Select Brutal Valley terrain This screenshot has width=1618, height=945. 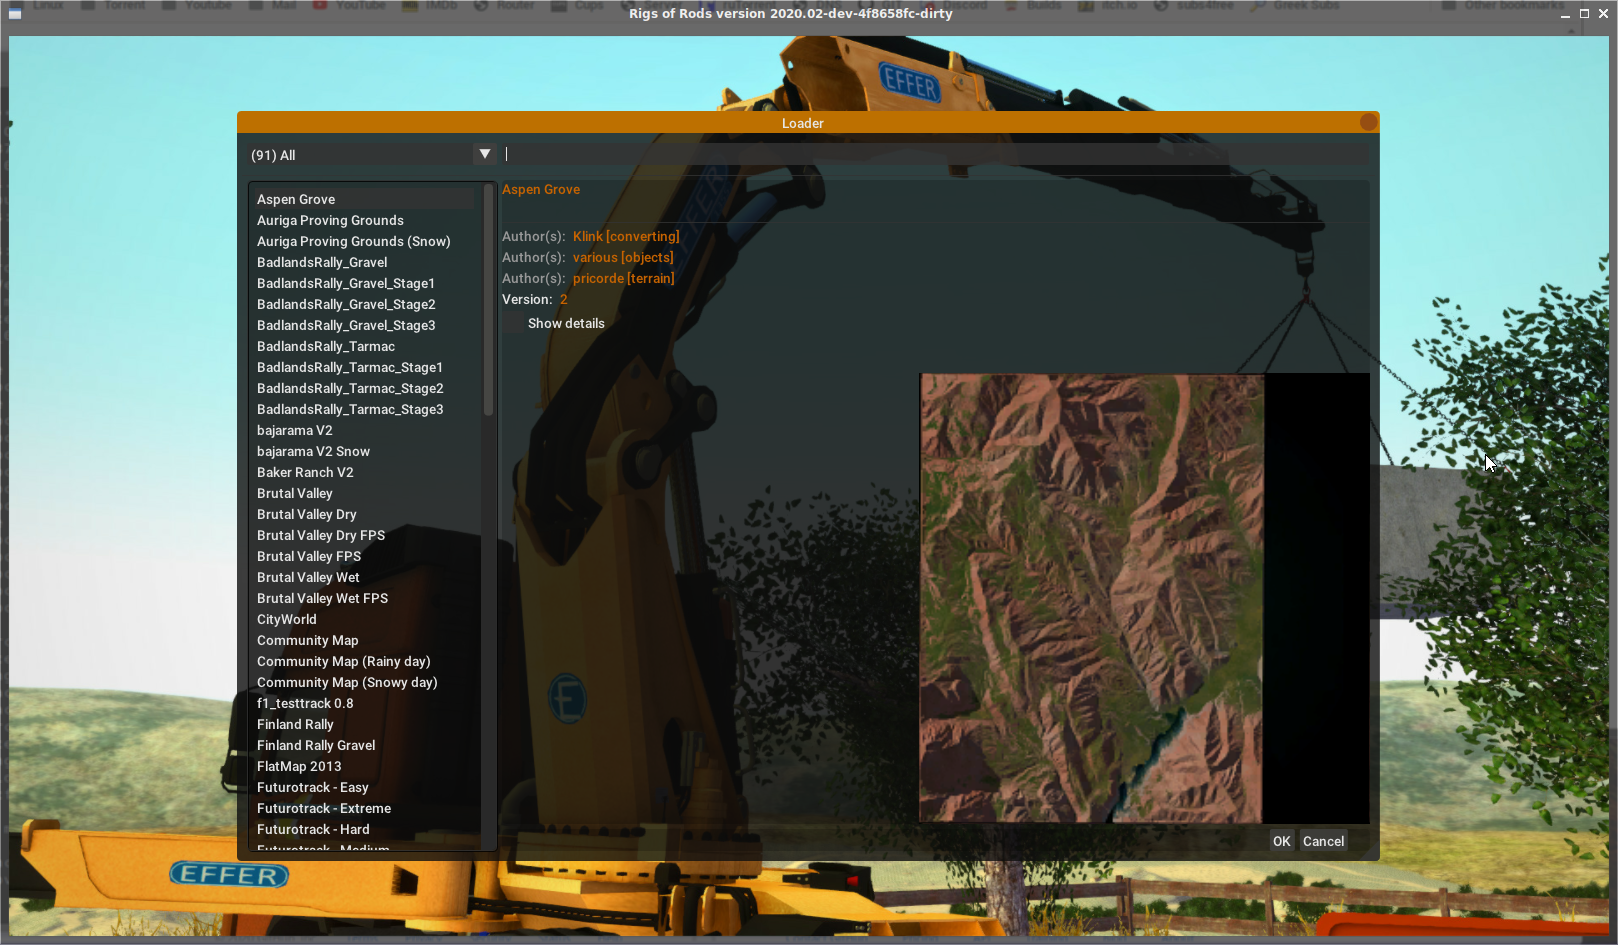(365, 493)
